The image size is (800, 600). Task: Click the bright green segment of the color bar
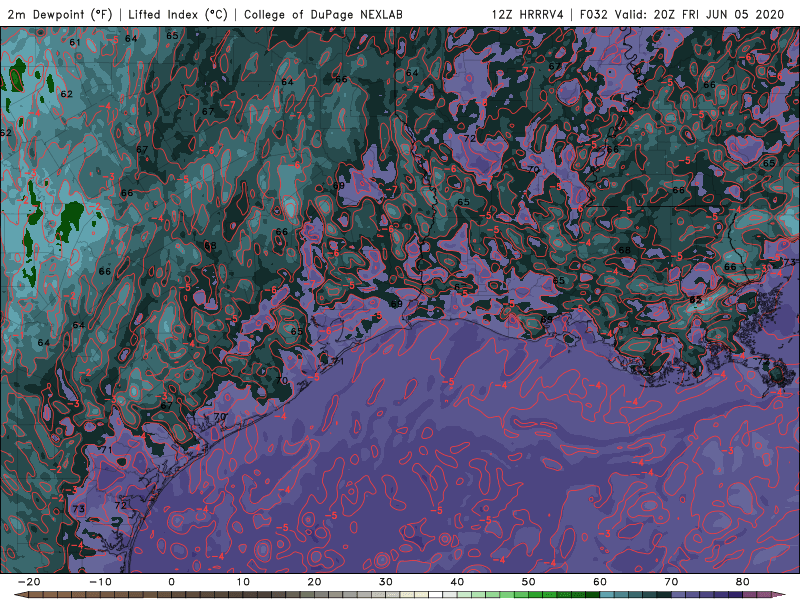[536, 595]
